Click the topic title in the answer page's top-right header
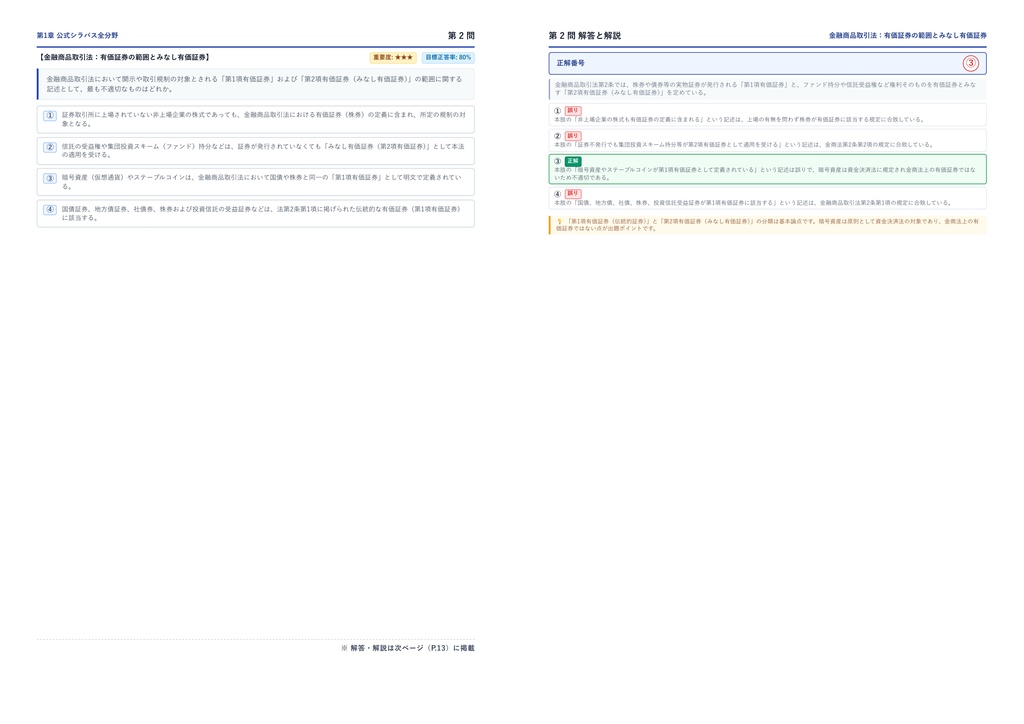The image size is (1024, 724). pyautogui.click(x=908, y=35)
